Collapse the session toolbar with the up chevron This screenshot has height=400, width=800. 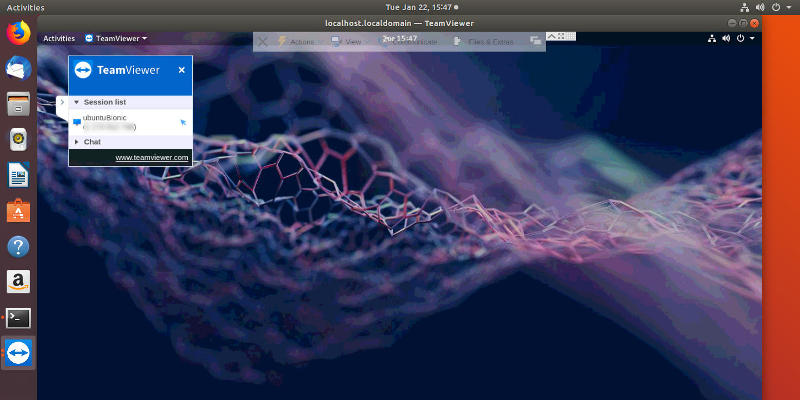pyautogui.click(x=552, y=36)
